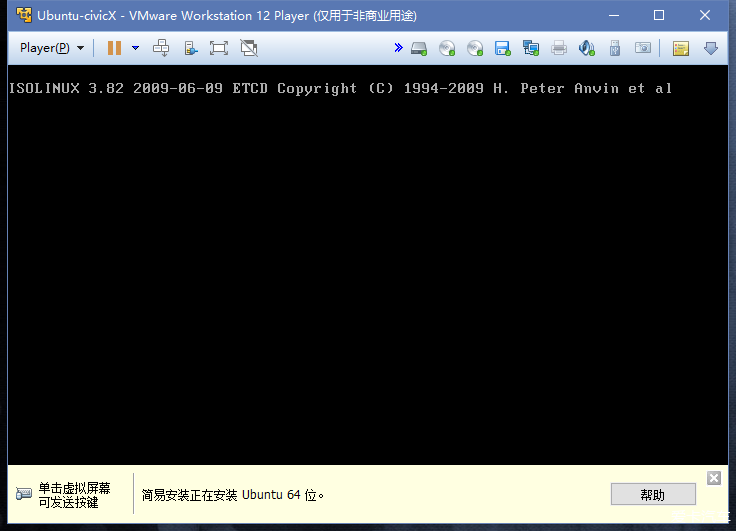Screen dimensions: 736x531
Task: Close the easy install info bar
Action: [x=714, y=478]
